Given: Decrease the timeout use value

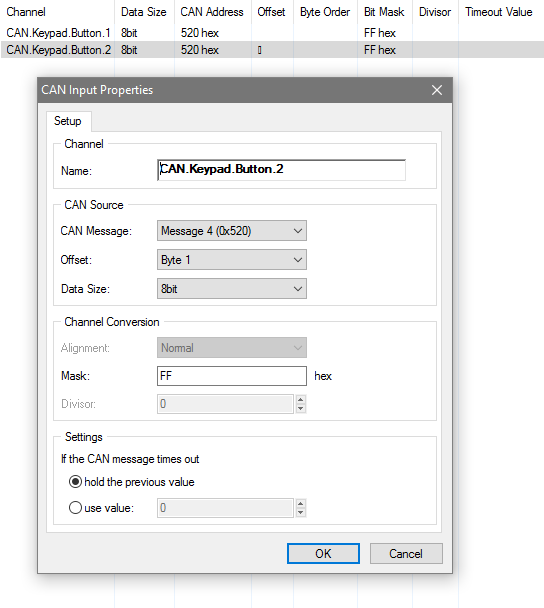Looking at the screenshot, I should 300,512.
